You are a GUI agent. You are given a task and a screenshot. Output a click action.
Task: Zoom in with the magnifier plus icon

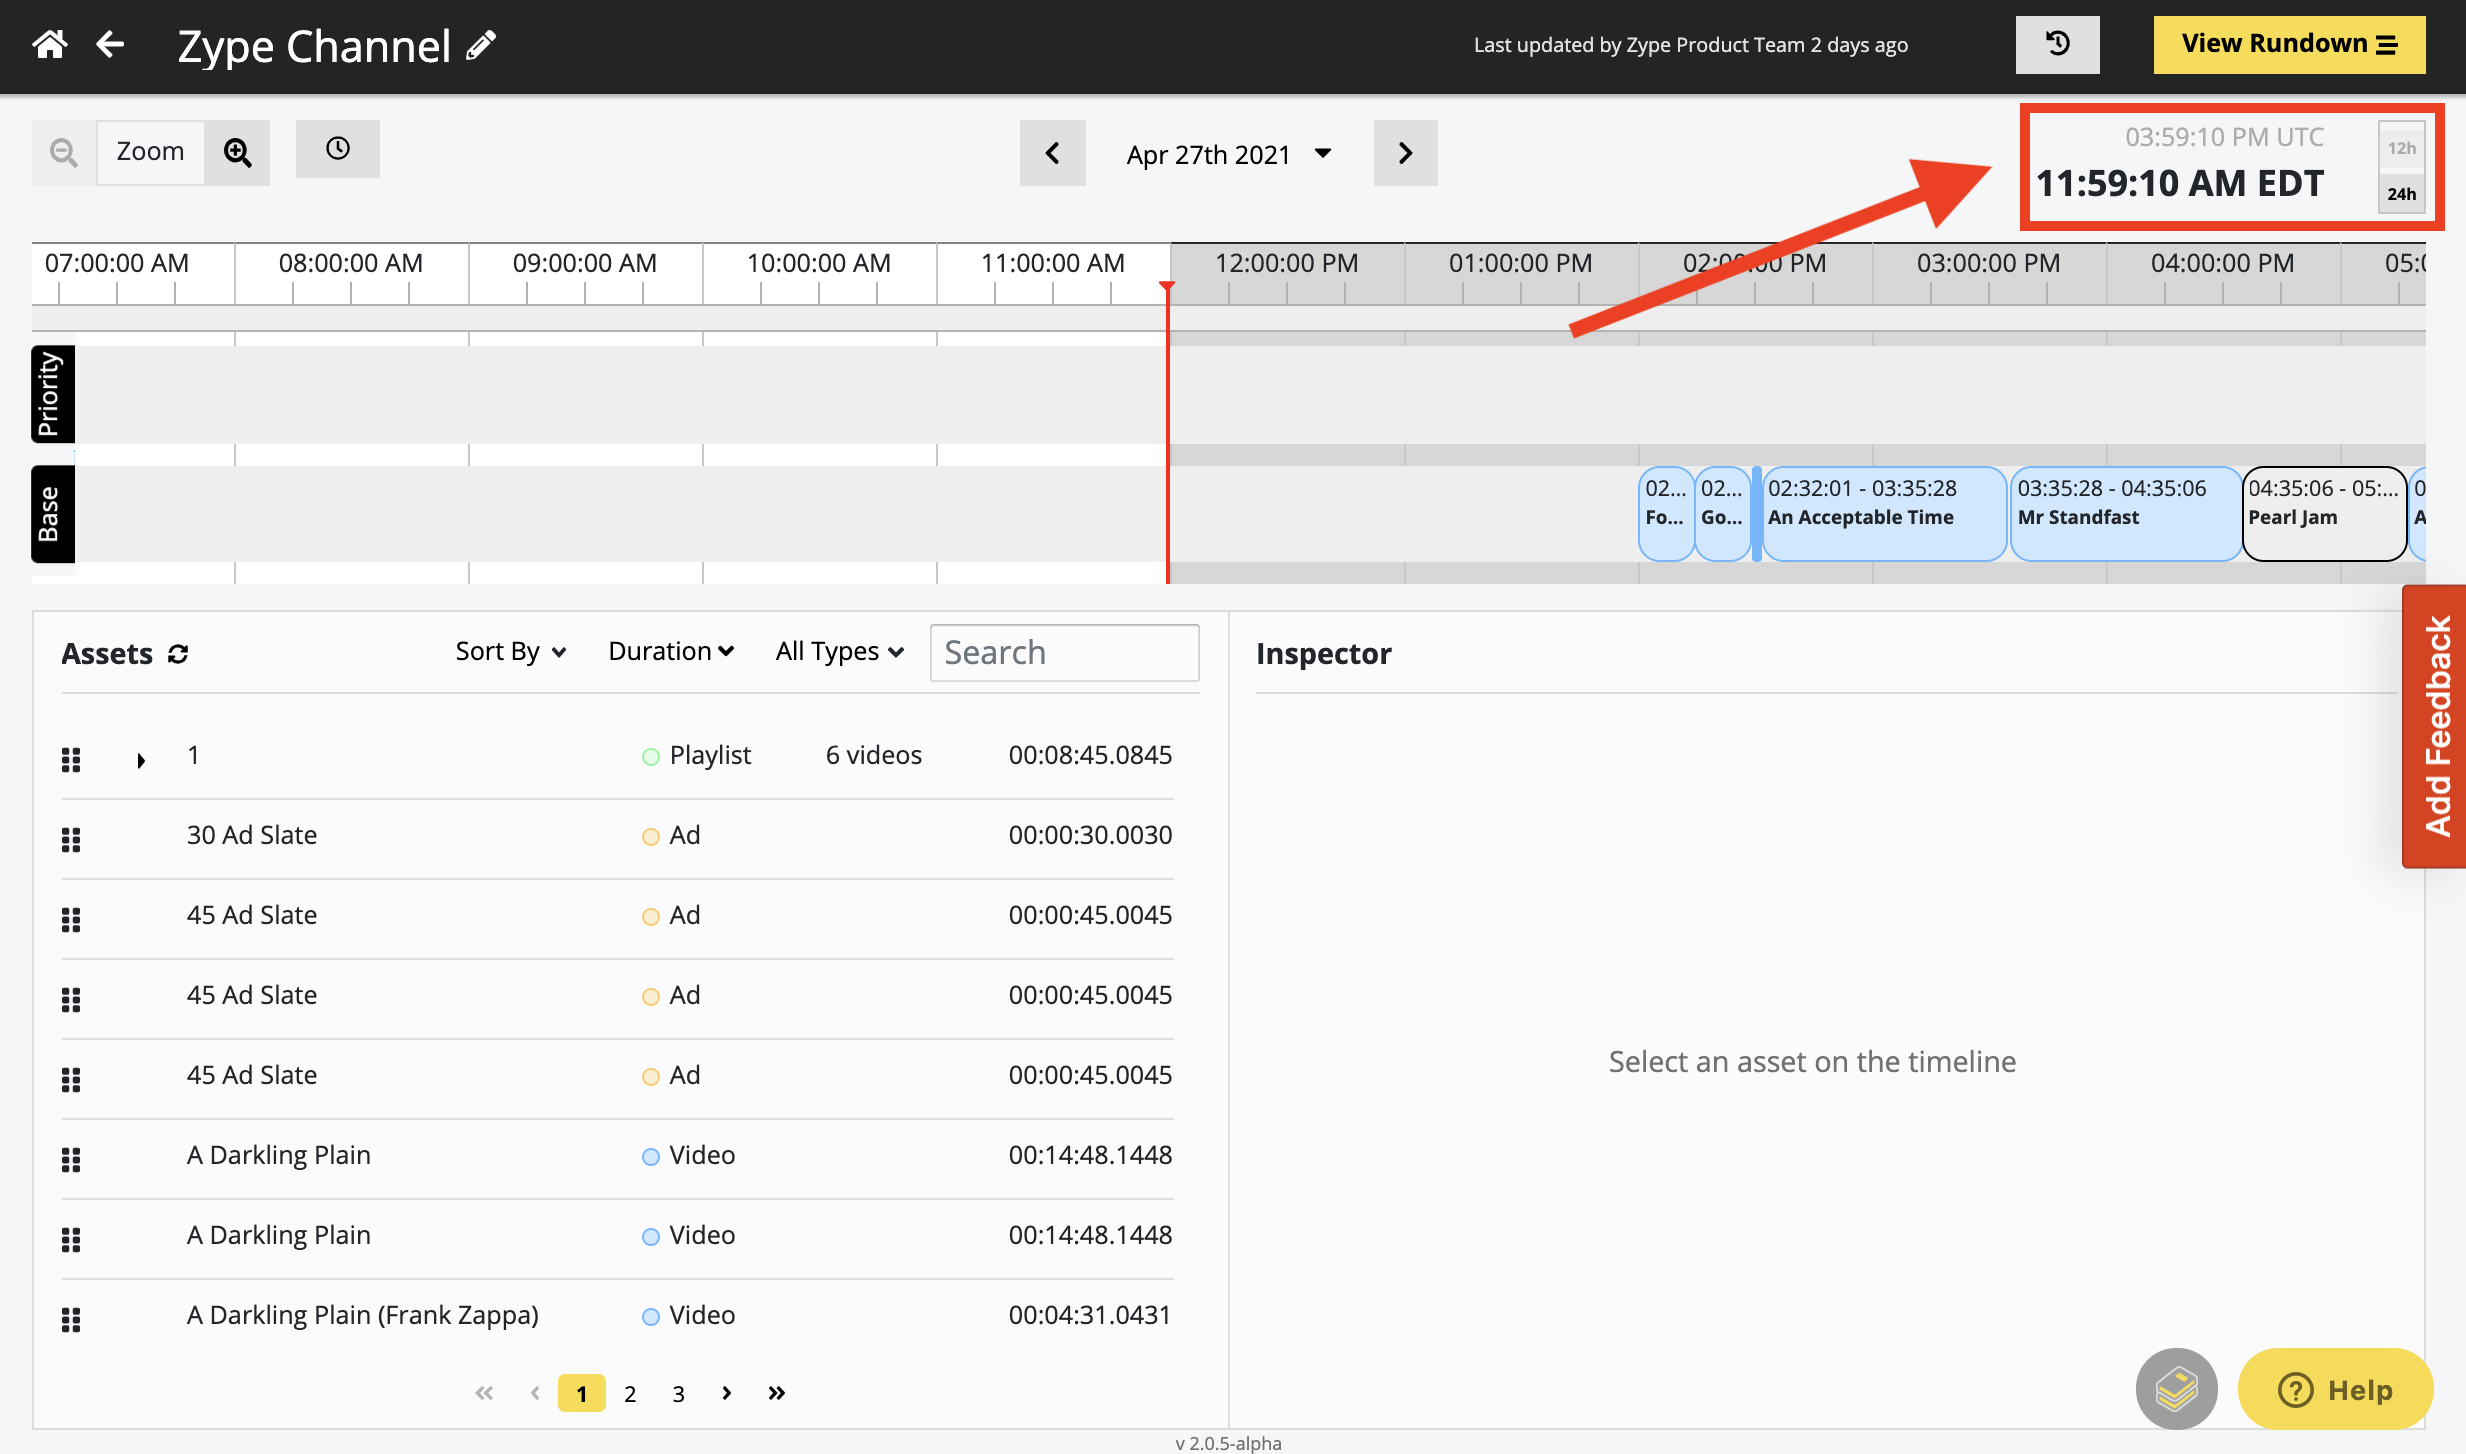tap(237, 152)
